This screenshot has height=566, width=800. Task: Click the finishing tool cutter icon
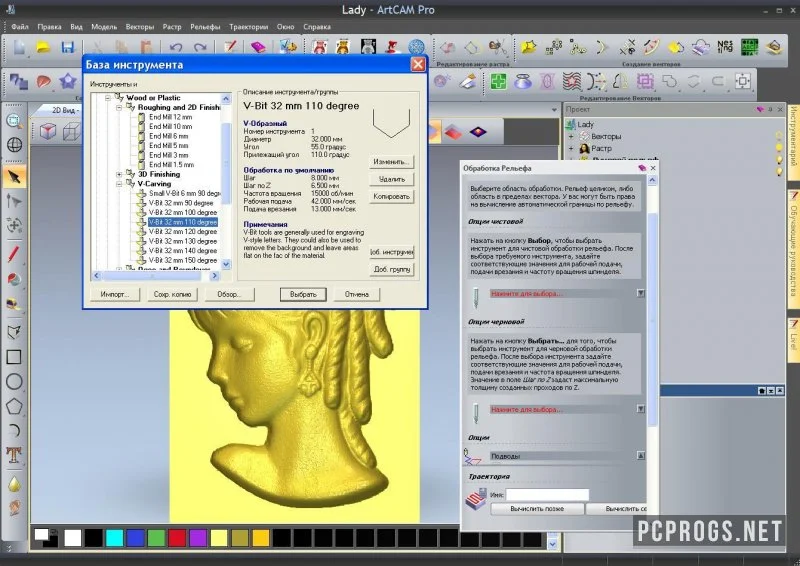tap(476, 298)
